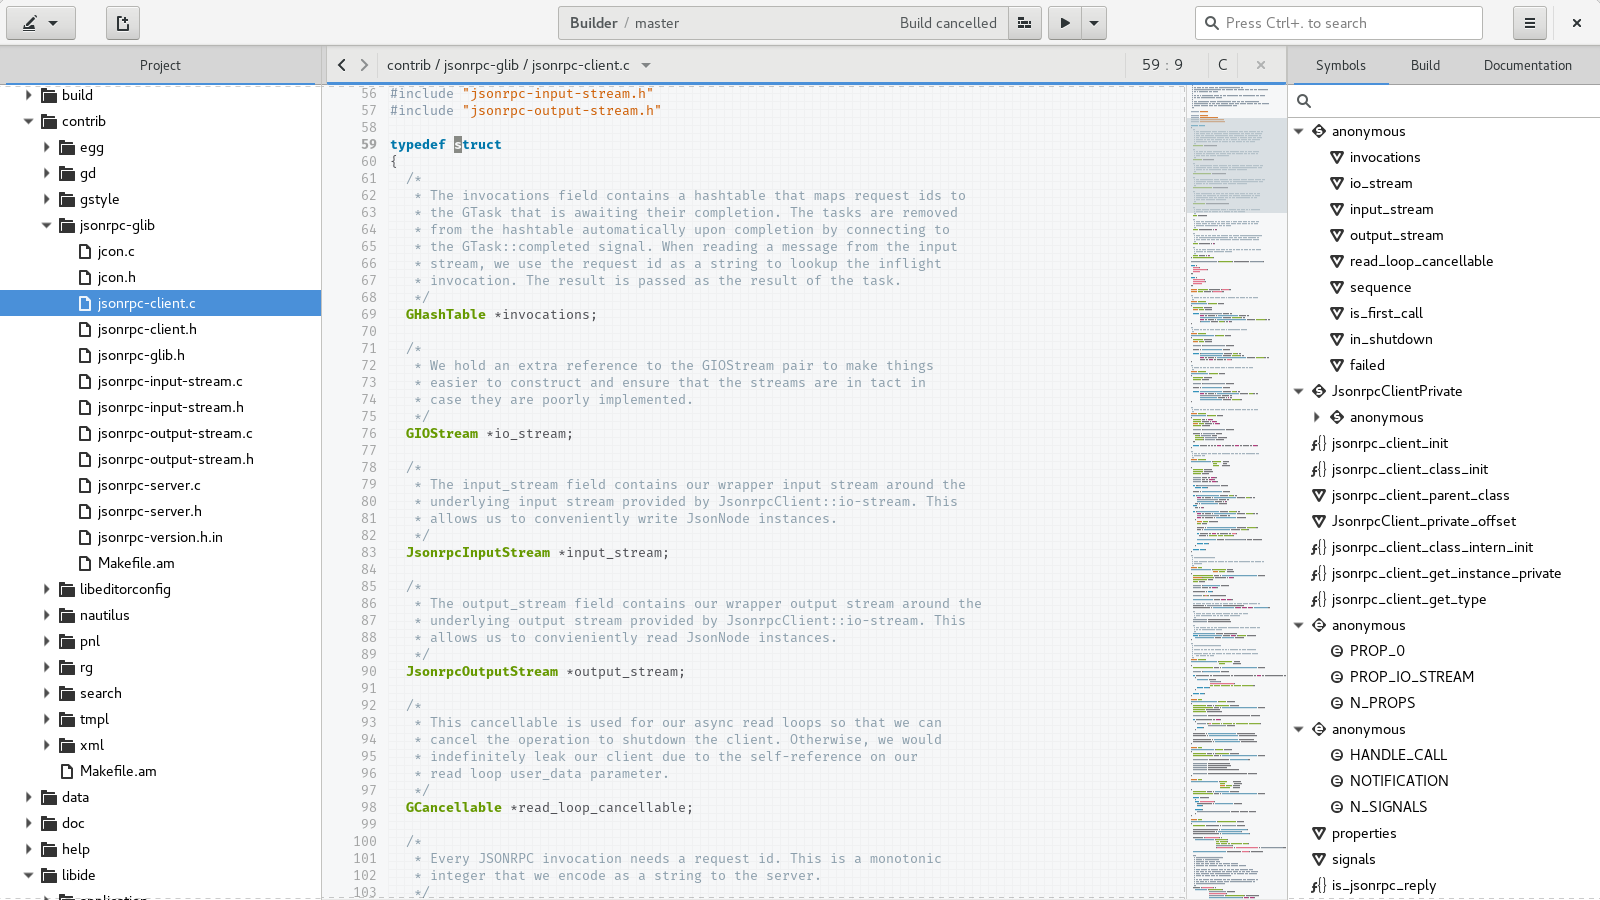
Task: Collapse the jsonrpc-glib folder
Action: pos(46,225)
